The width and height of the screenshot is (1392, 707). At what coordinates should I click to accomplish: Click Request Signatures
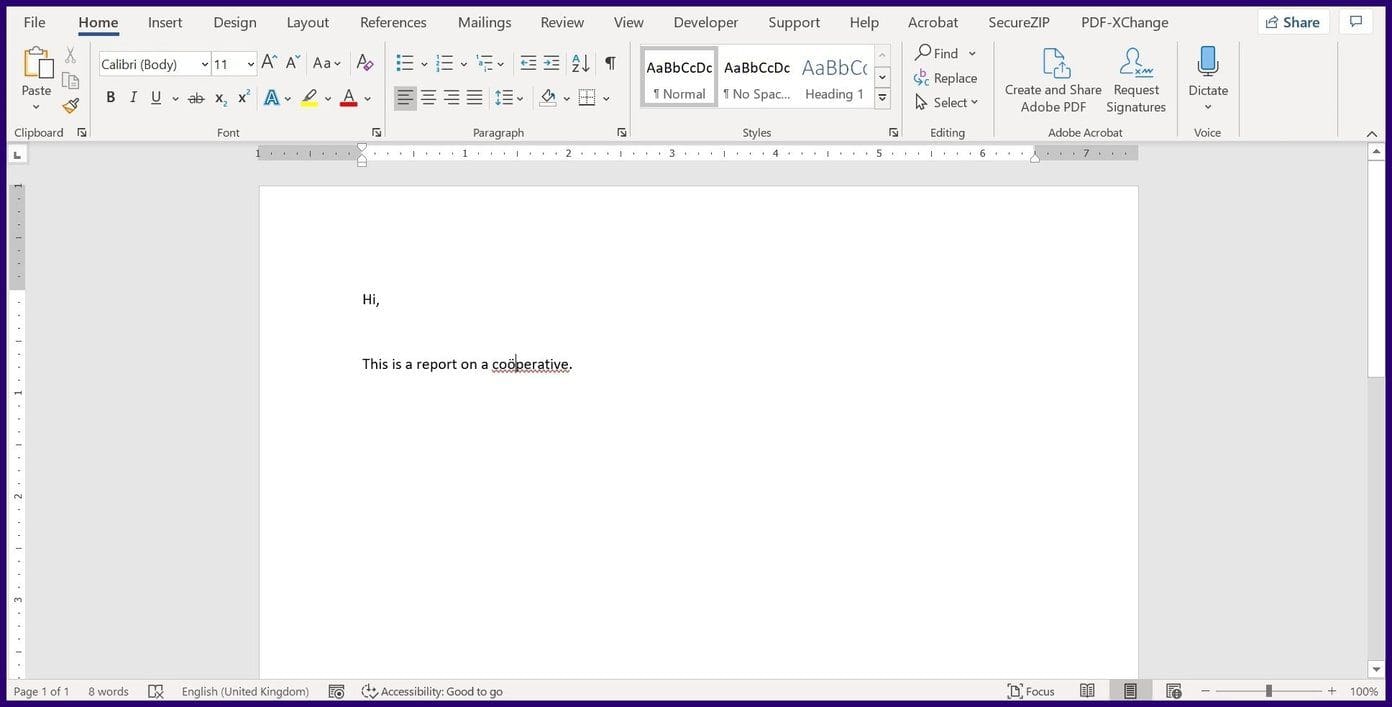[1136, 80]
